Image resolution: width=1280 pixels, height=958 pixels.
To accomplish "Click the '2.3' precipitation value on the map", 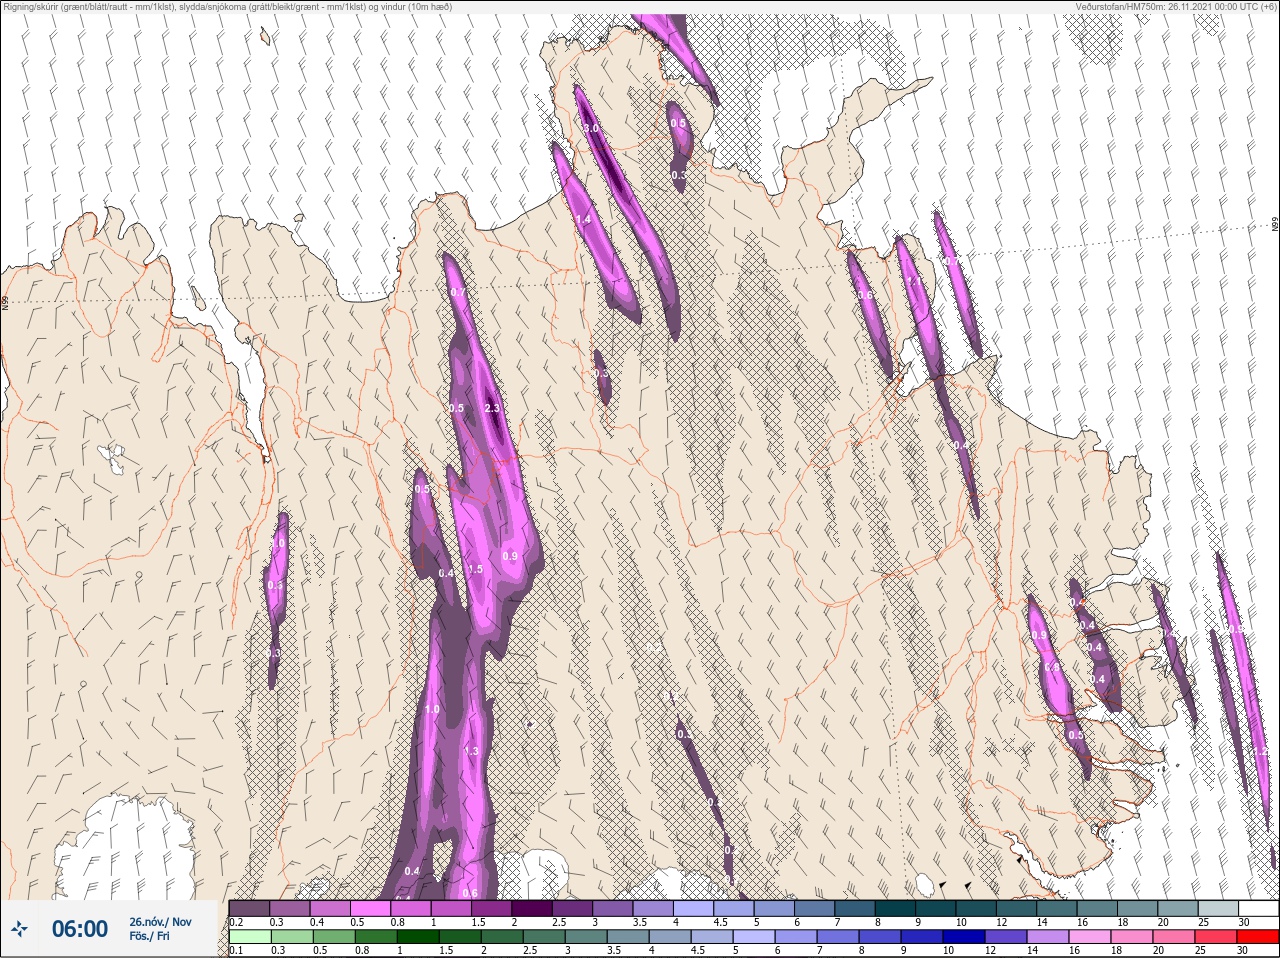I will [492, 408].
